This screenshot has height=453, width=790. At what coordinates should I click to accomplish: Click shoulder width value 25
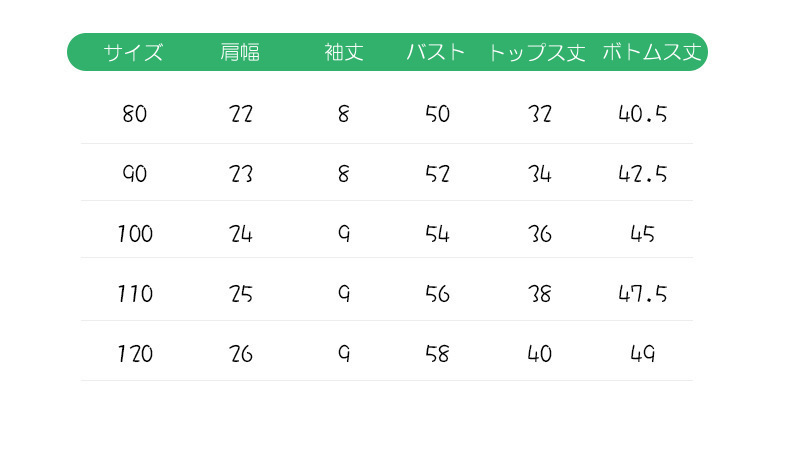click(241, 294)
